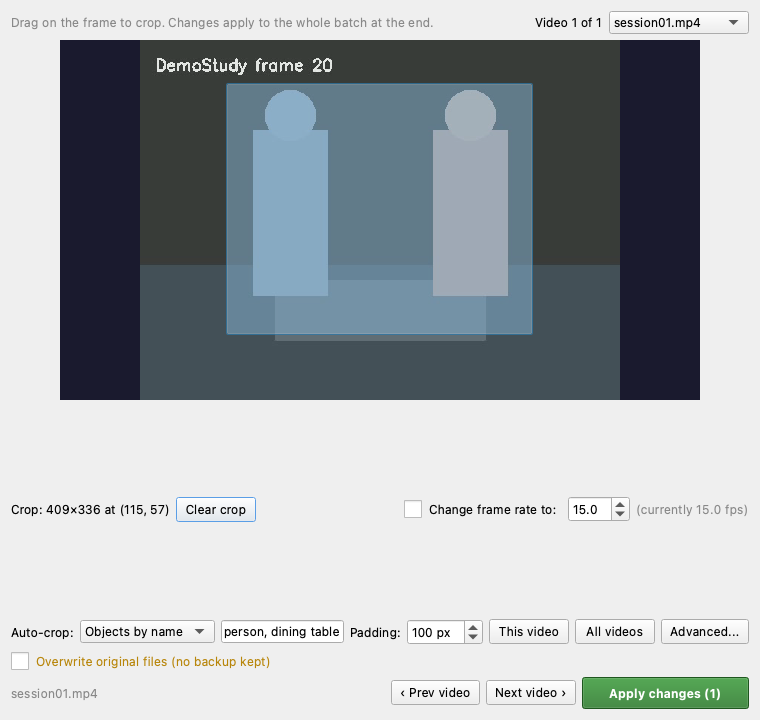Go to Prev video
The width and height of the screenshot is (760, 720).
pyautogui.click(x=435, y=693)
